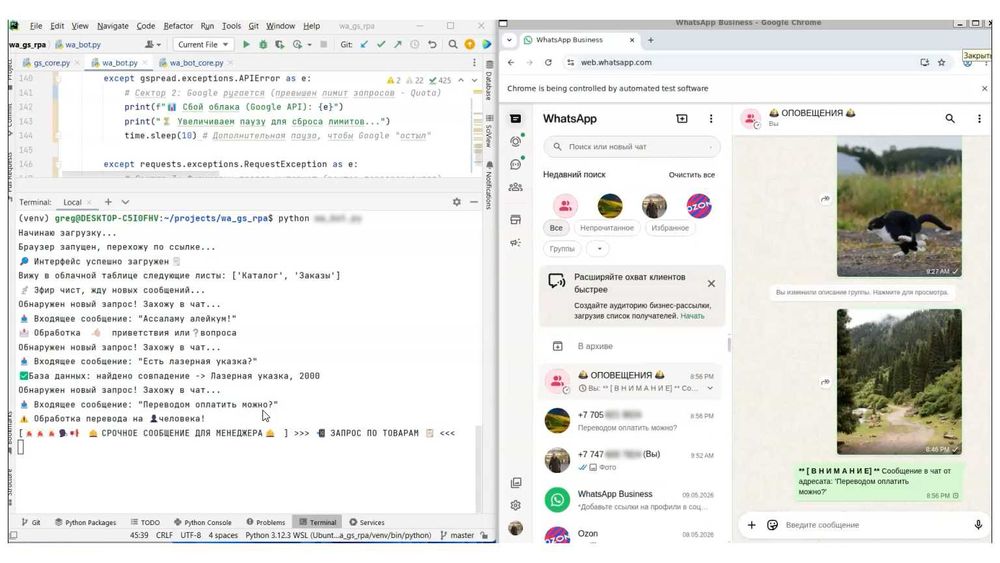Select the Непрочитанное chat filter
This screenshot has height=563, width=1000.
pos(607,228)
